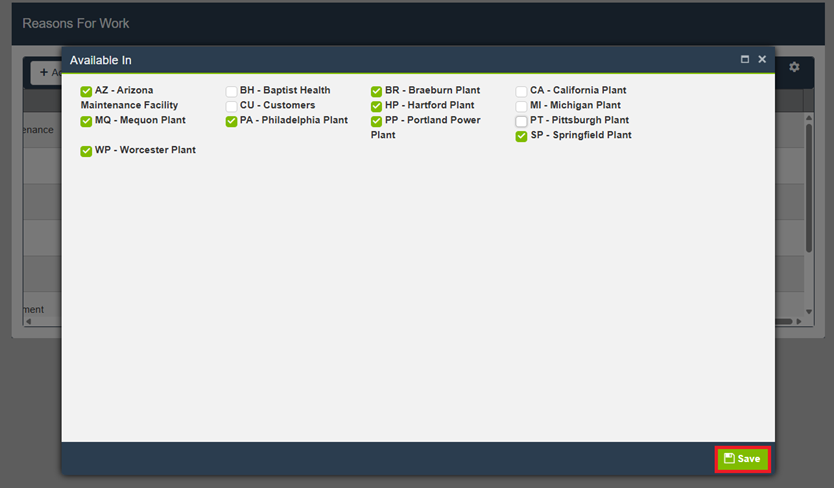Uncheck AZ - Arizona Maintenance Facility
The image size is (834, 488).
click(86, 91)
